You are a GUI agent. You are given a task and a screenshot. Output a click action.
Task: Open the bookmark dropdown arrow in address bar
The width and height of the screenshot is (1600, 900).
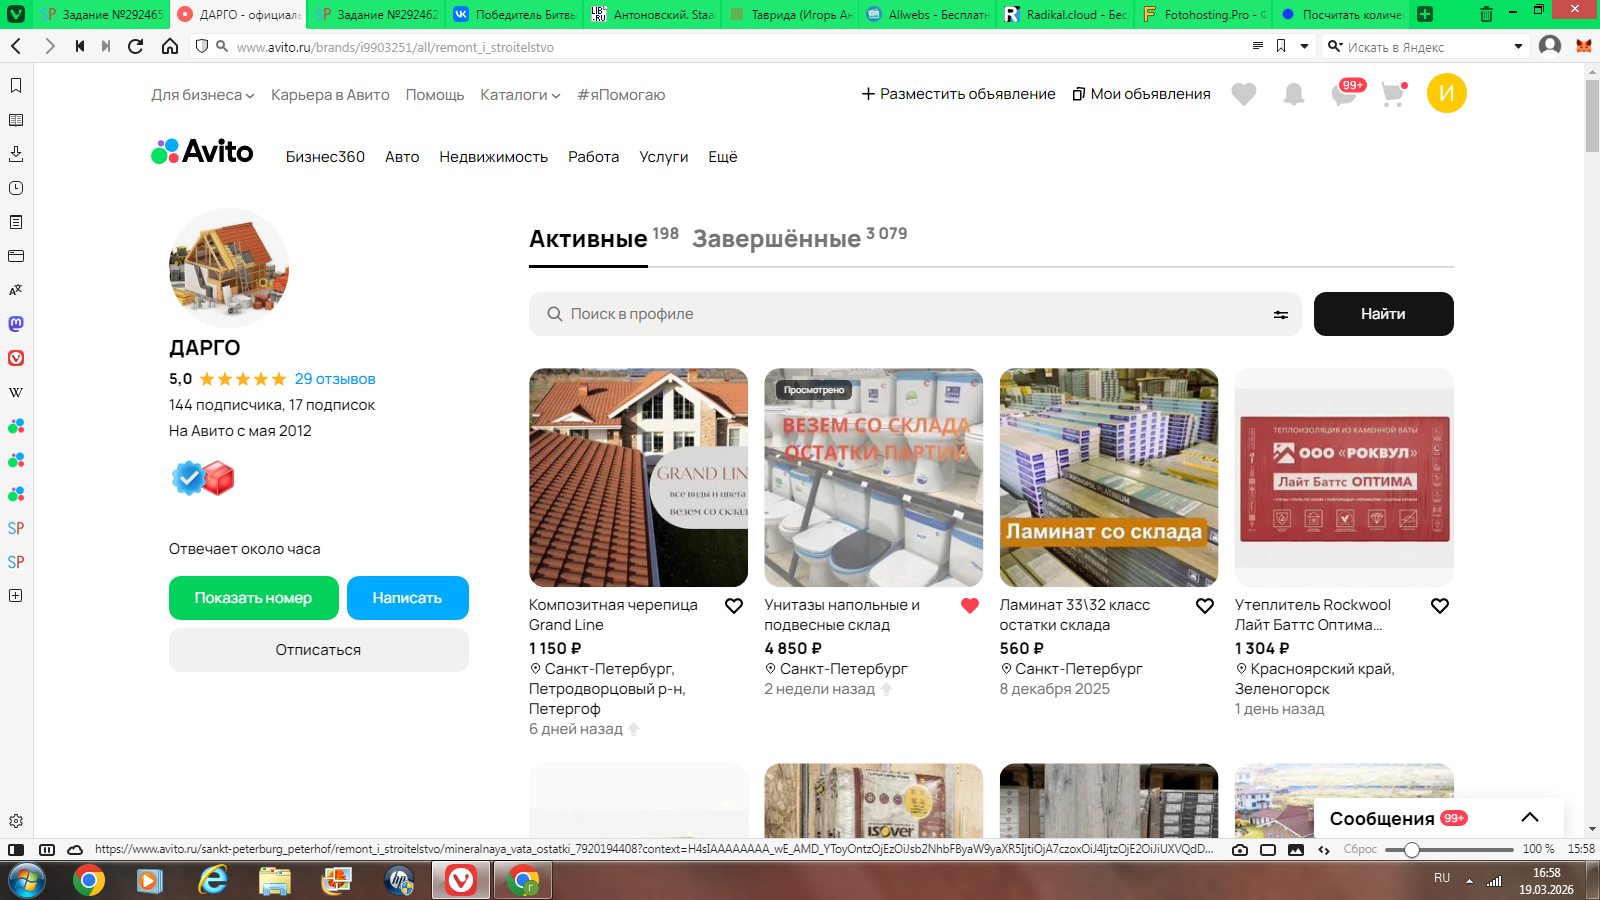[1304, 46]
